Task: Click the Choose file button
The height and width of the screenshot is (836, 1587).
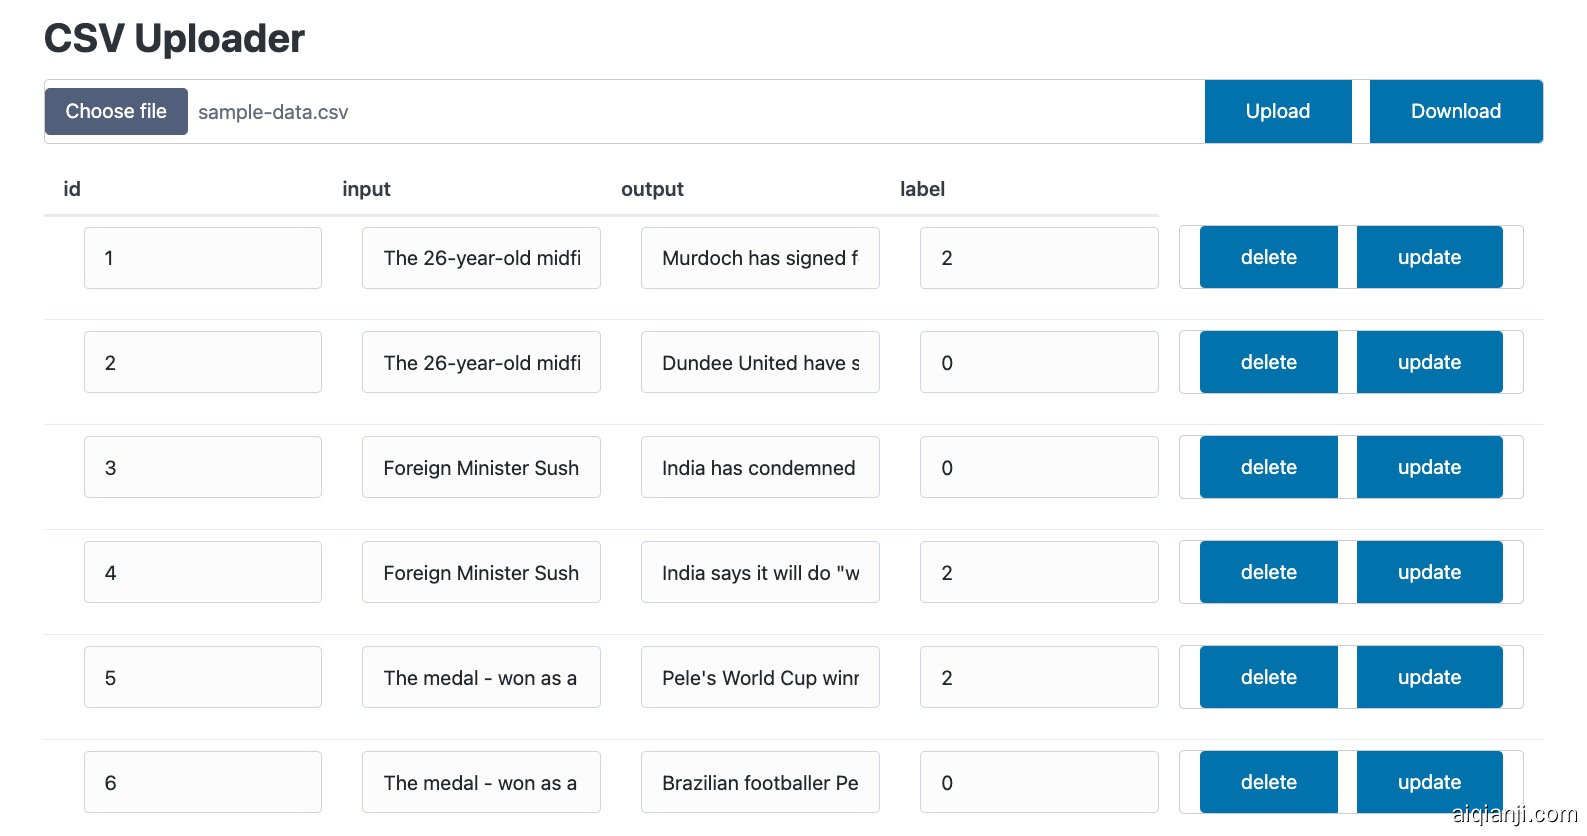Action: (116, 111)
